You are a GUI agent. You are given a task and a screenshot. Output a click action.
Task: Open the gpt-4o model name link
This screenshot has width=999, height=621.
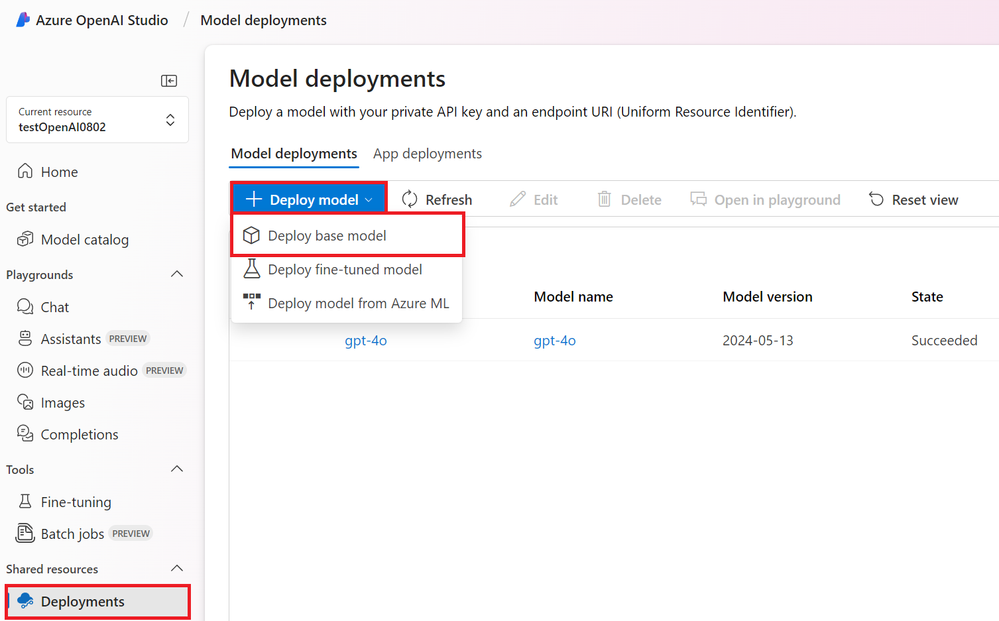[554, 340]
